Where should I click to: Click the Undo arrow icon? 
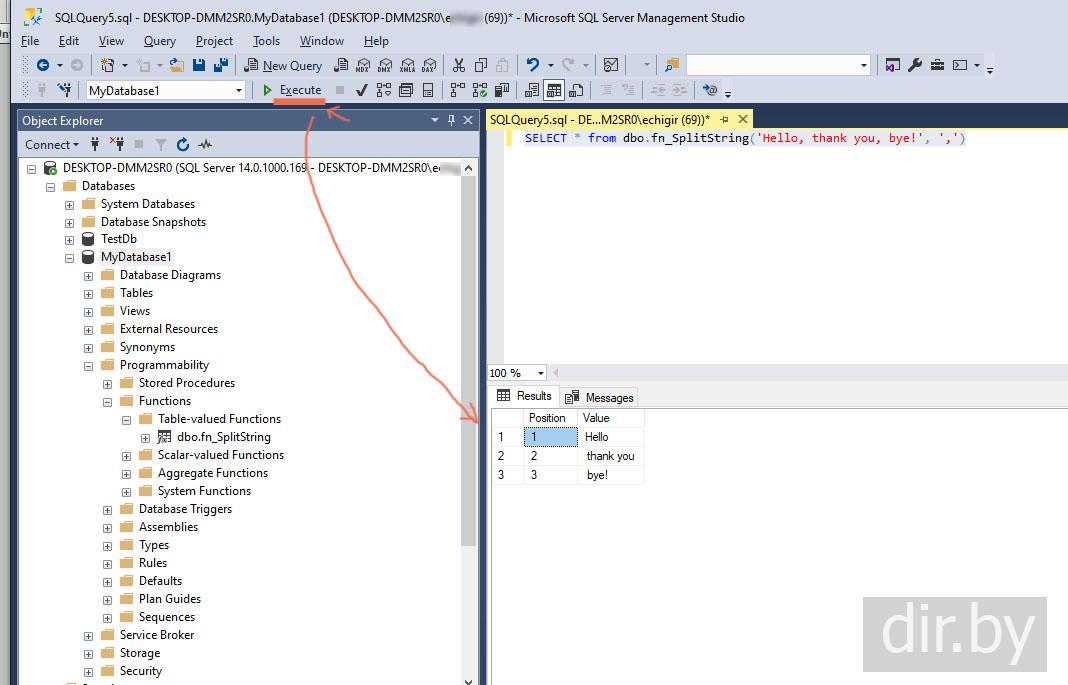click(533, 66)
